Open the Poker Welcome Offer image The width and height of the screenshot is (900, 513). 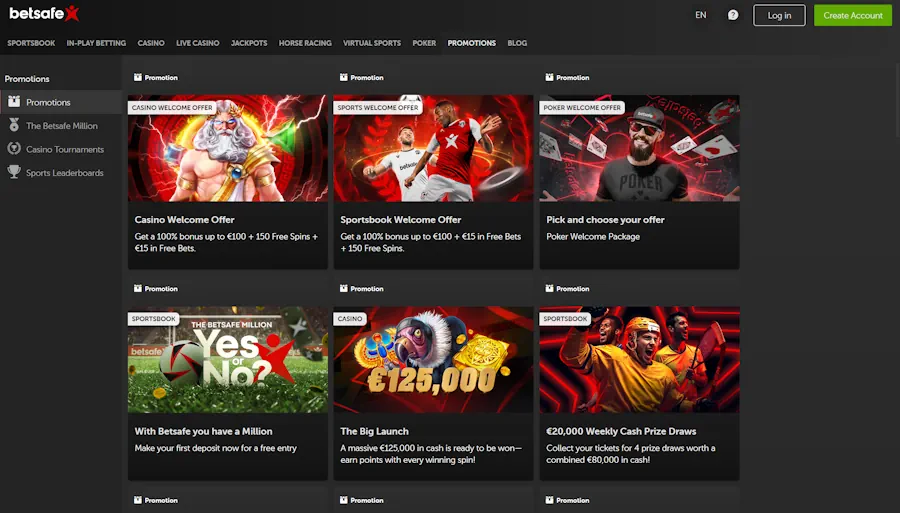tap(639, 148)
